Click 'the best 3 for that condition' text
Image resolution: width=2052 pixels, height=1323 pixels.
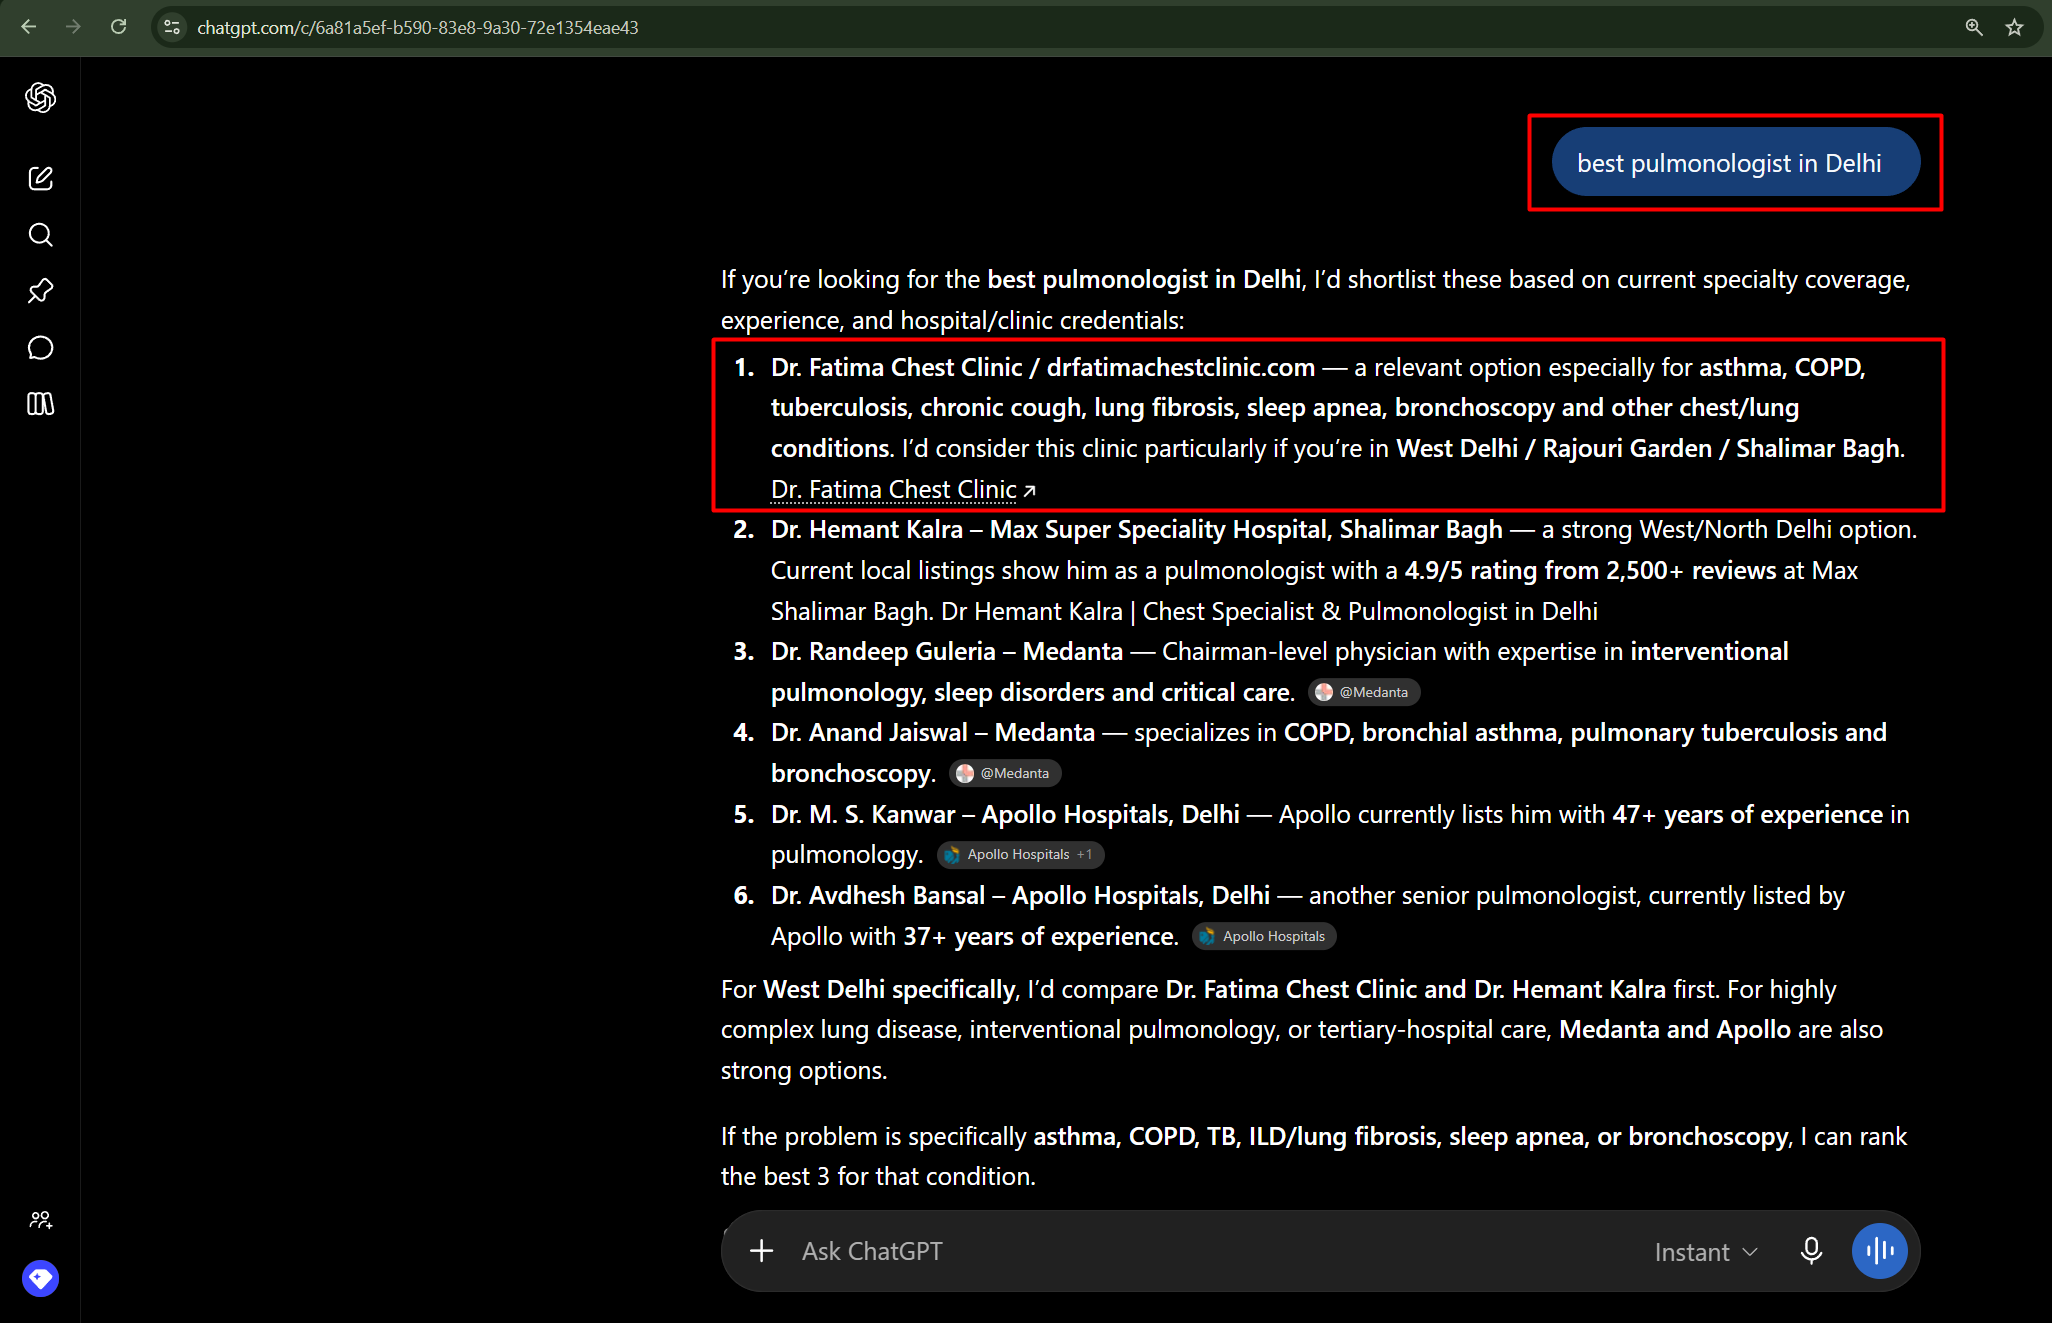click(x=876, y=1176)
